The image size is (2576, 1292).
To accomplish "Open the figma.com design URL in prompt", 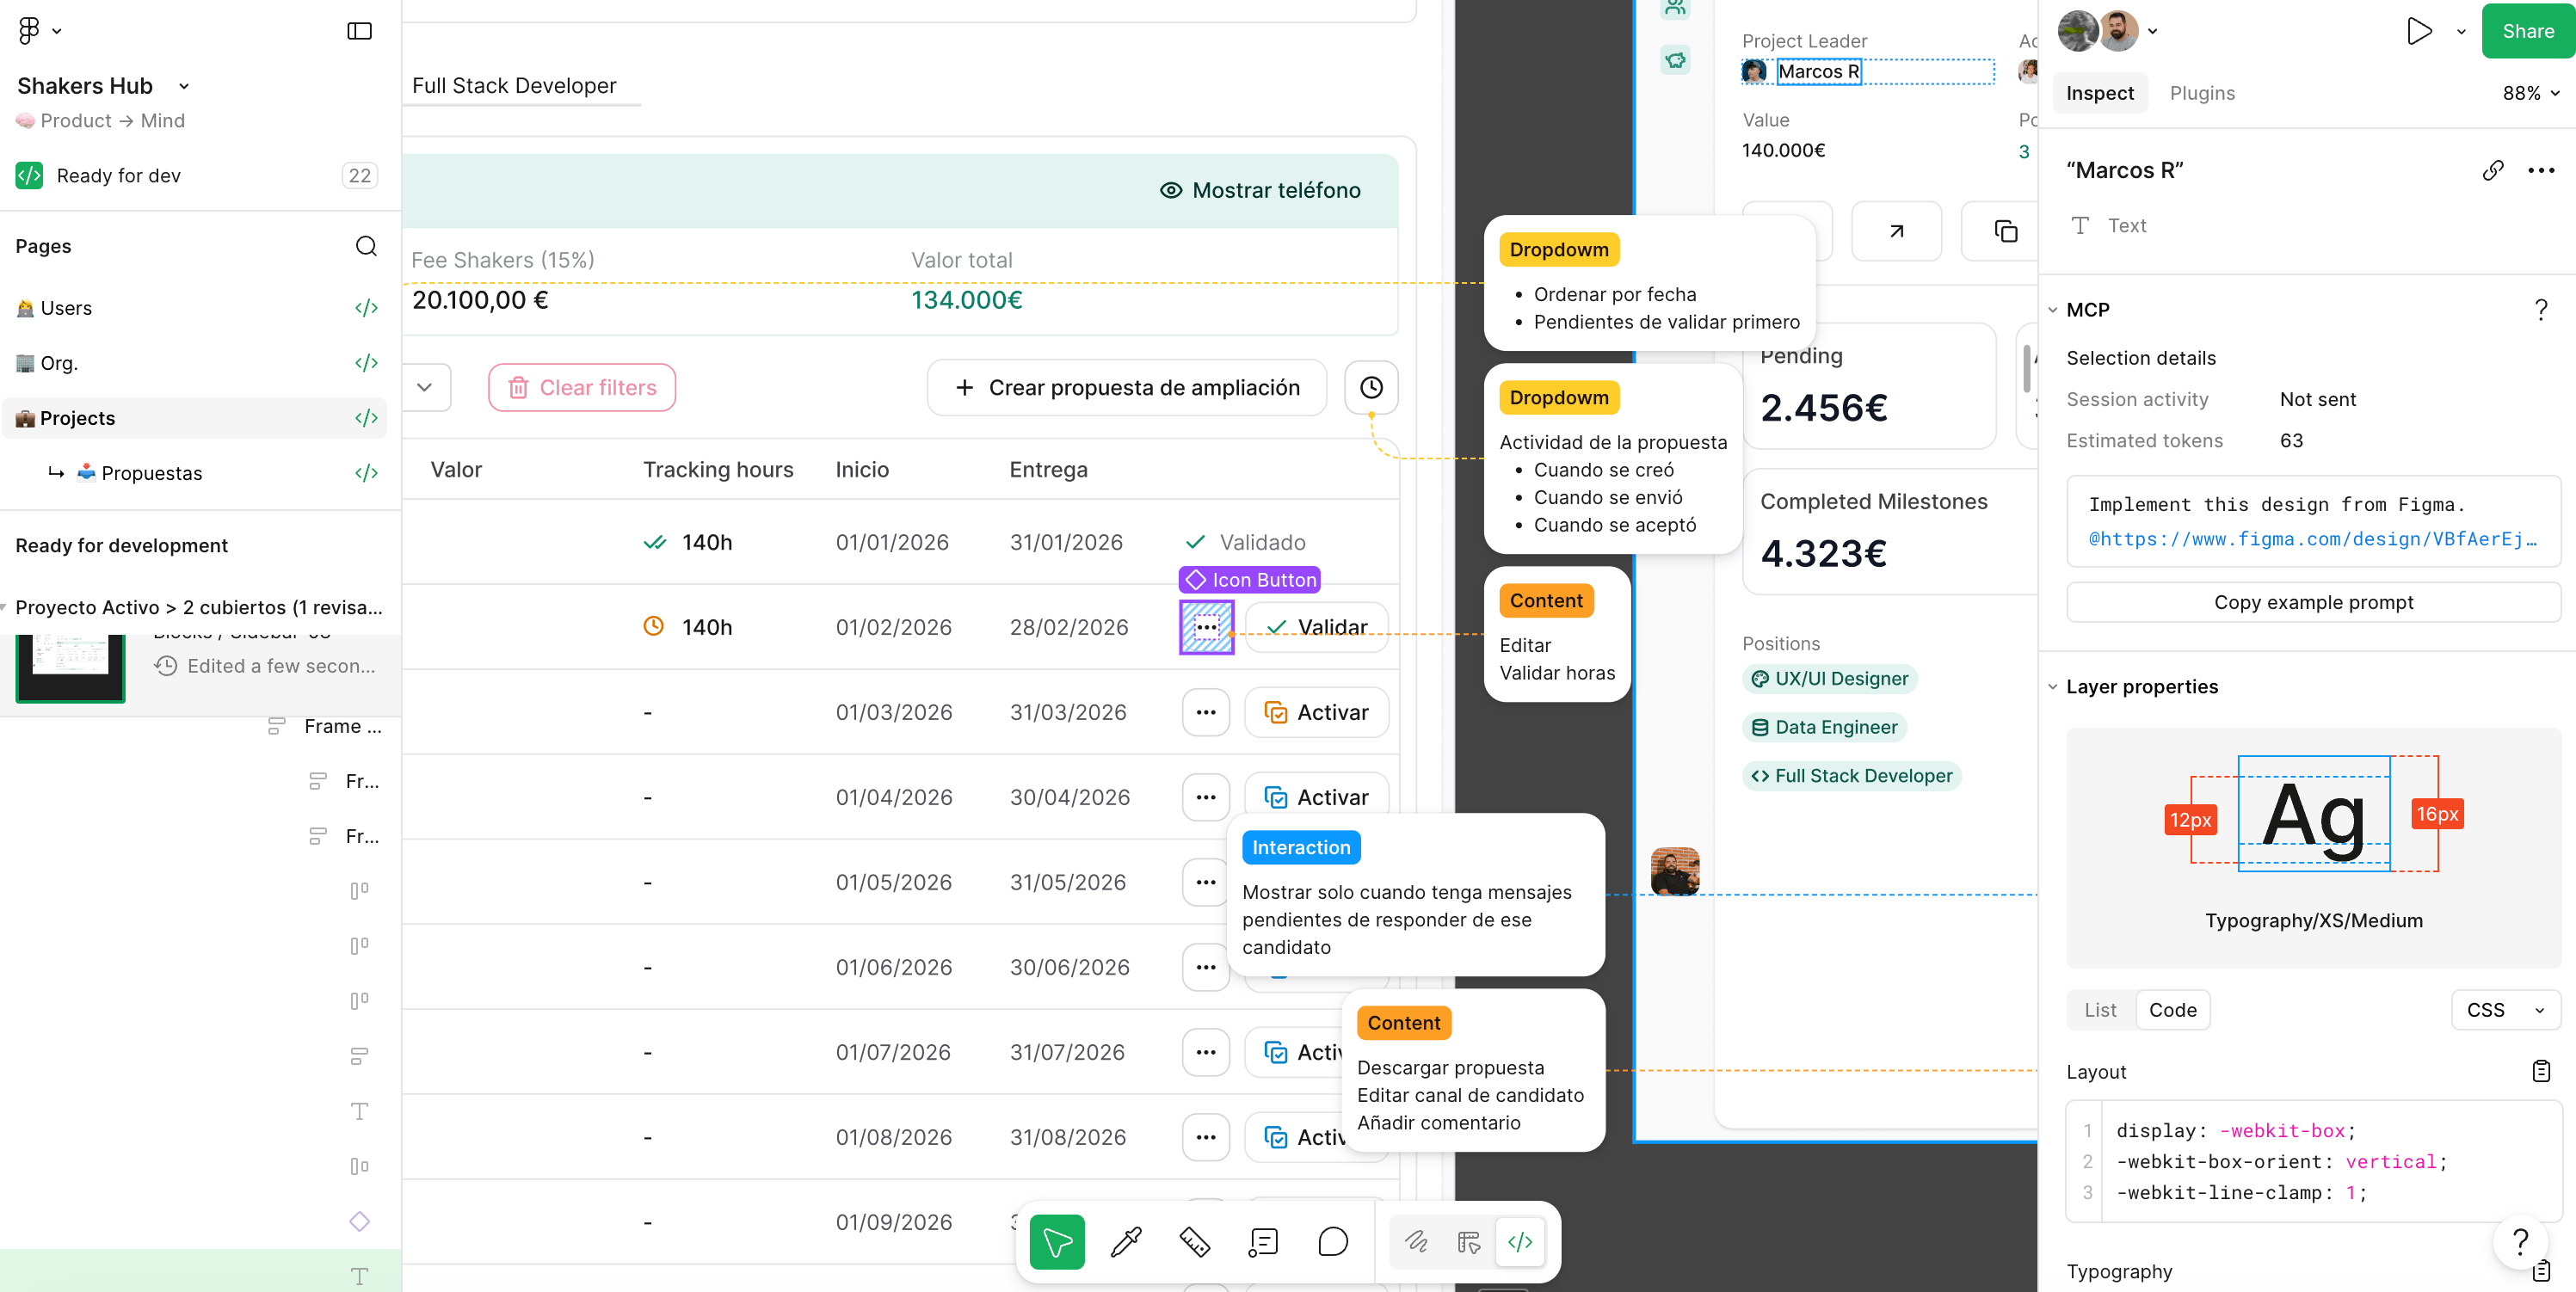I will point(2313,539).
